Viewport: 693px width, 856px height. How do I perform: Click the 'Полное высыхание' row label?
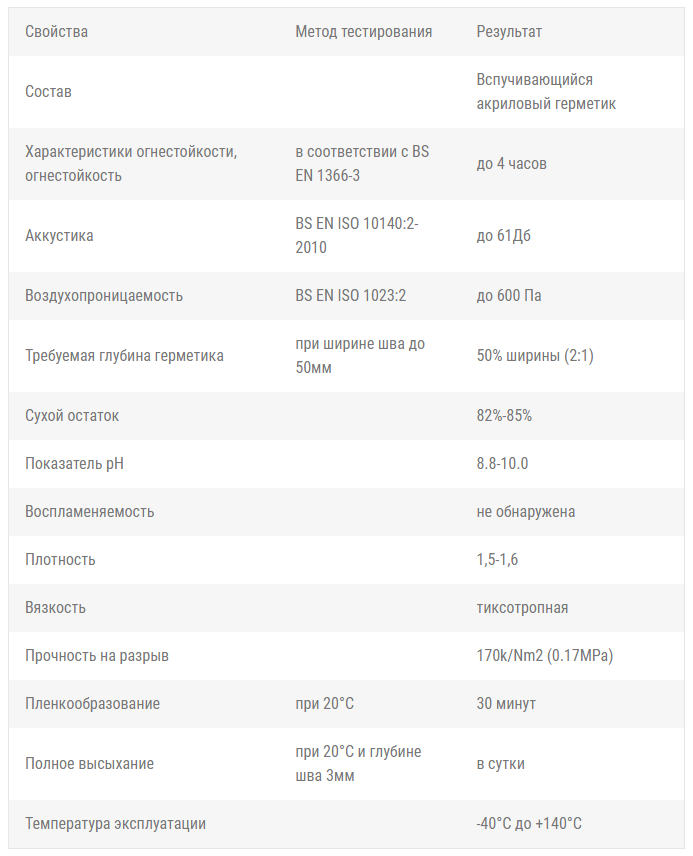(89, 763)
